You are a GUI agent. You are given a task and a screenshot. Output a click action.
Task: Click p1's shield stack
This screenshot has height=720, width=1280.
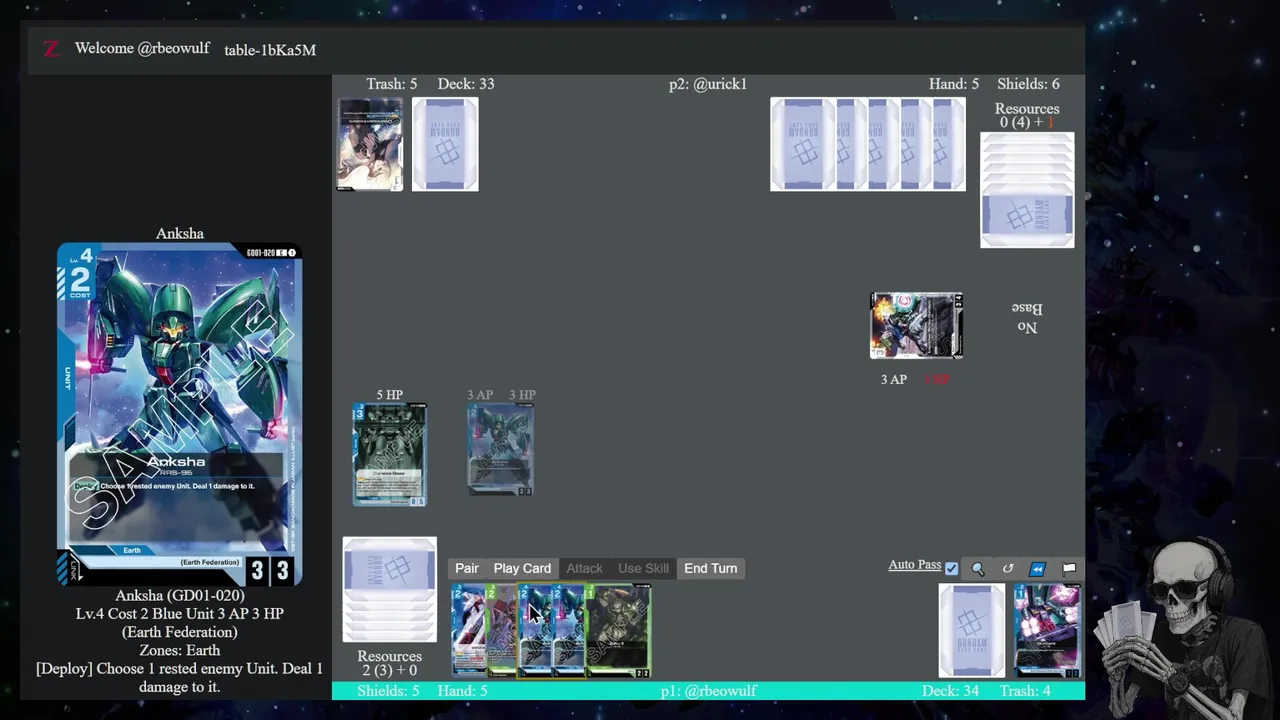(389, 590)
